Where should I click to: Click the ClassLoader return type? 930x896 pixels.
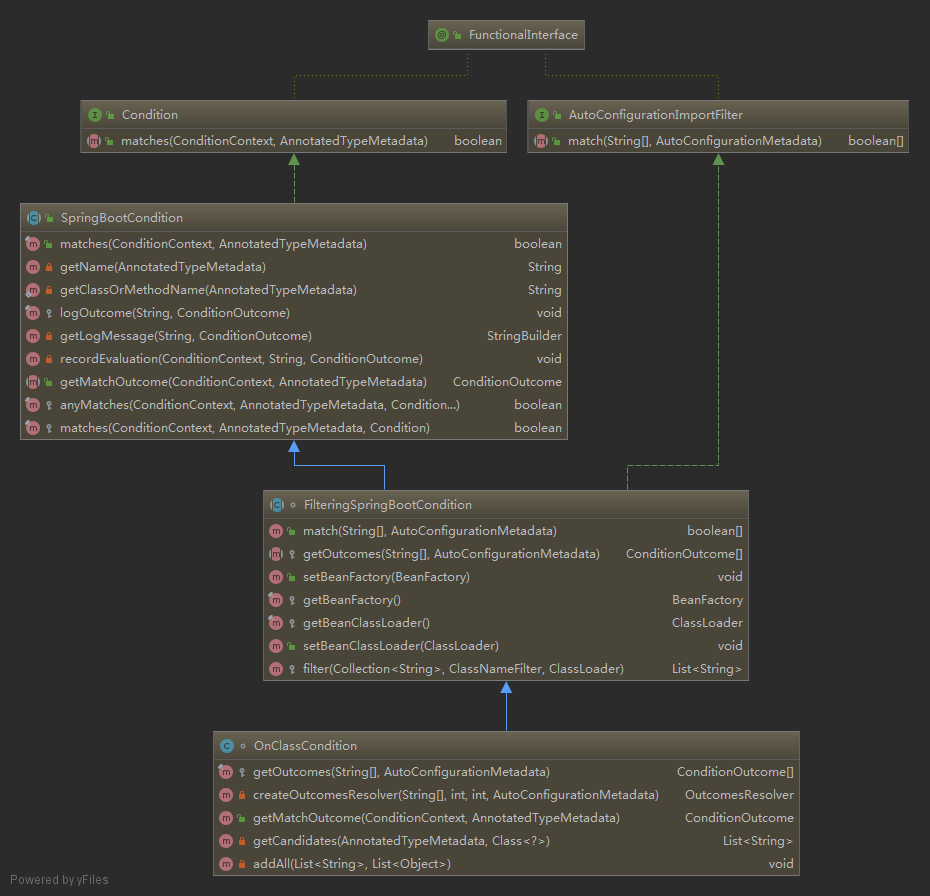(707, 623)
